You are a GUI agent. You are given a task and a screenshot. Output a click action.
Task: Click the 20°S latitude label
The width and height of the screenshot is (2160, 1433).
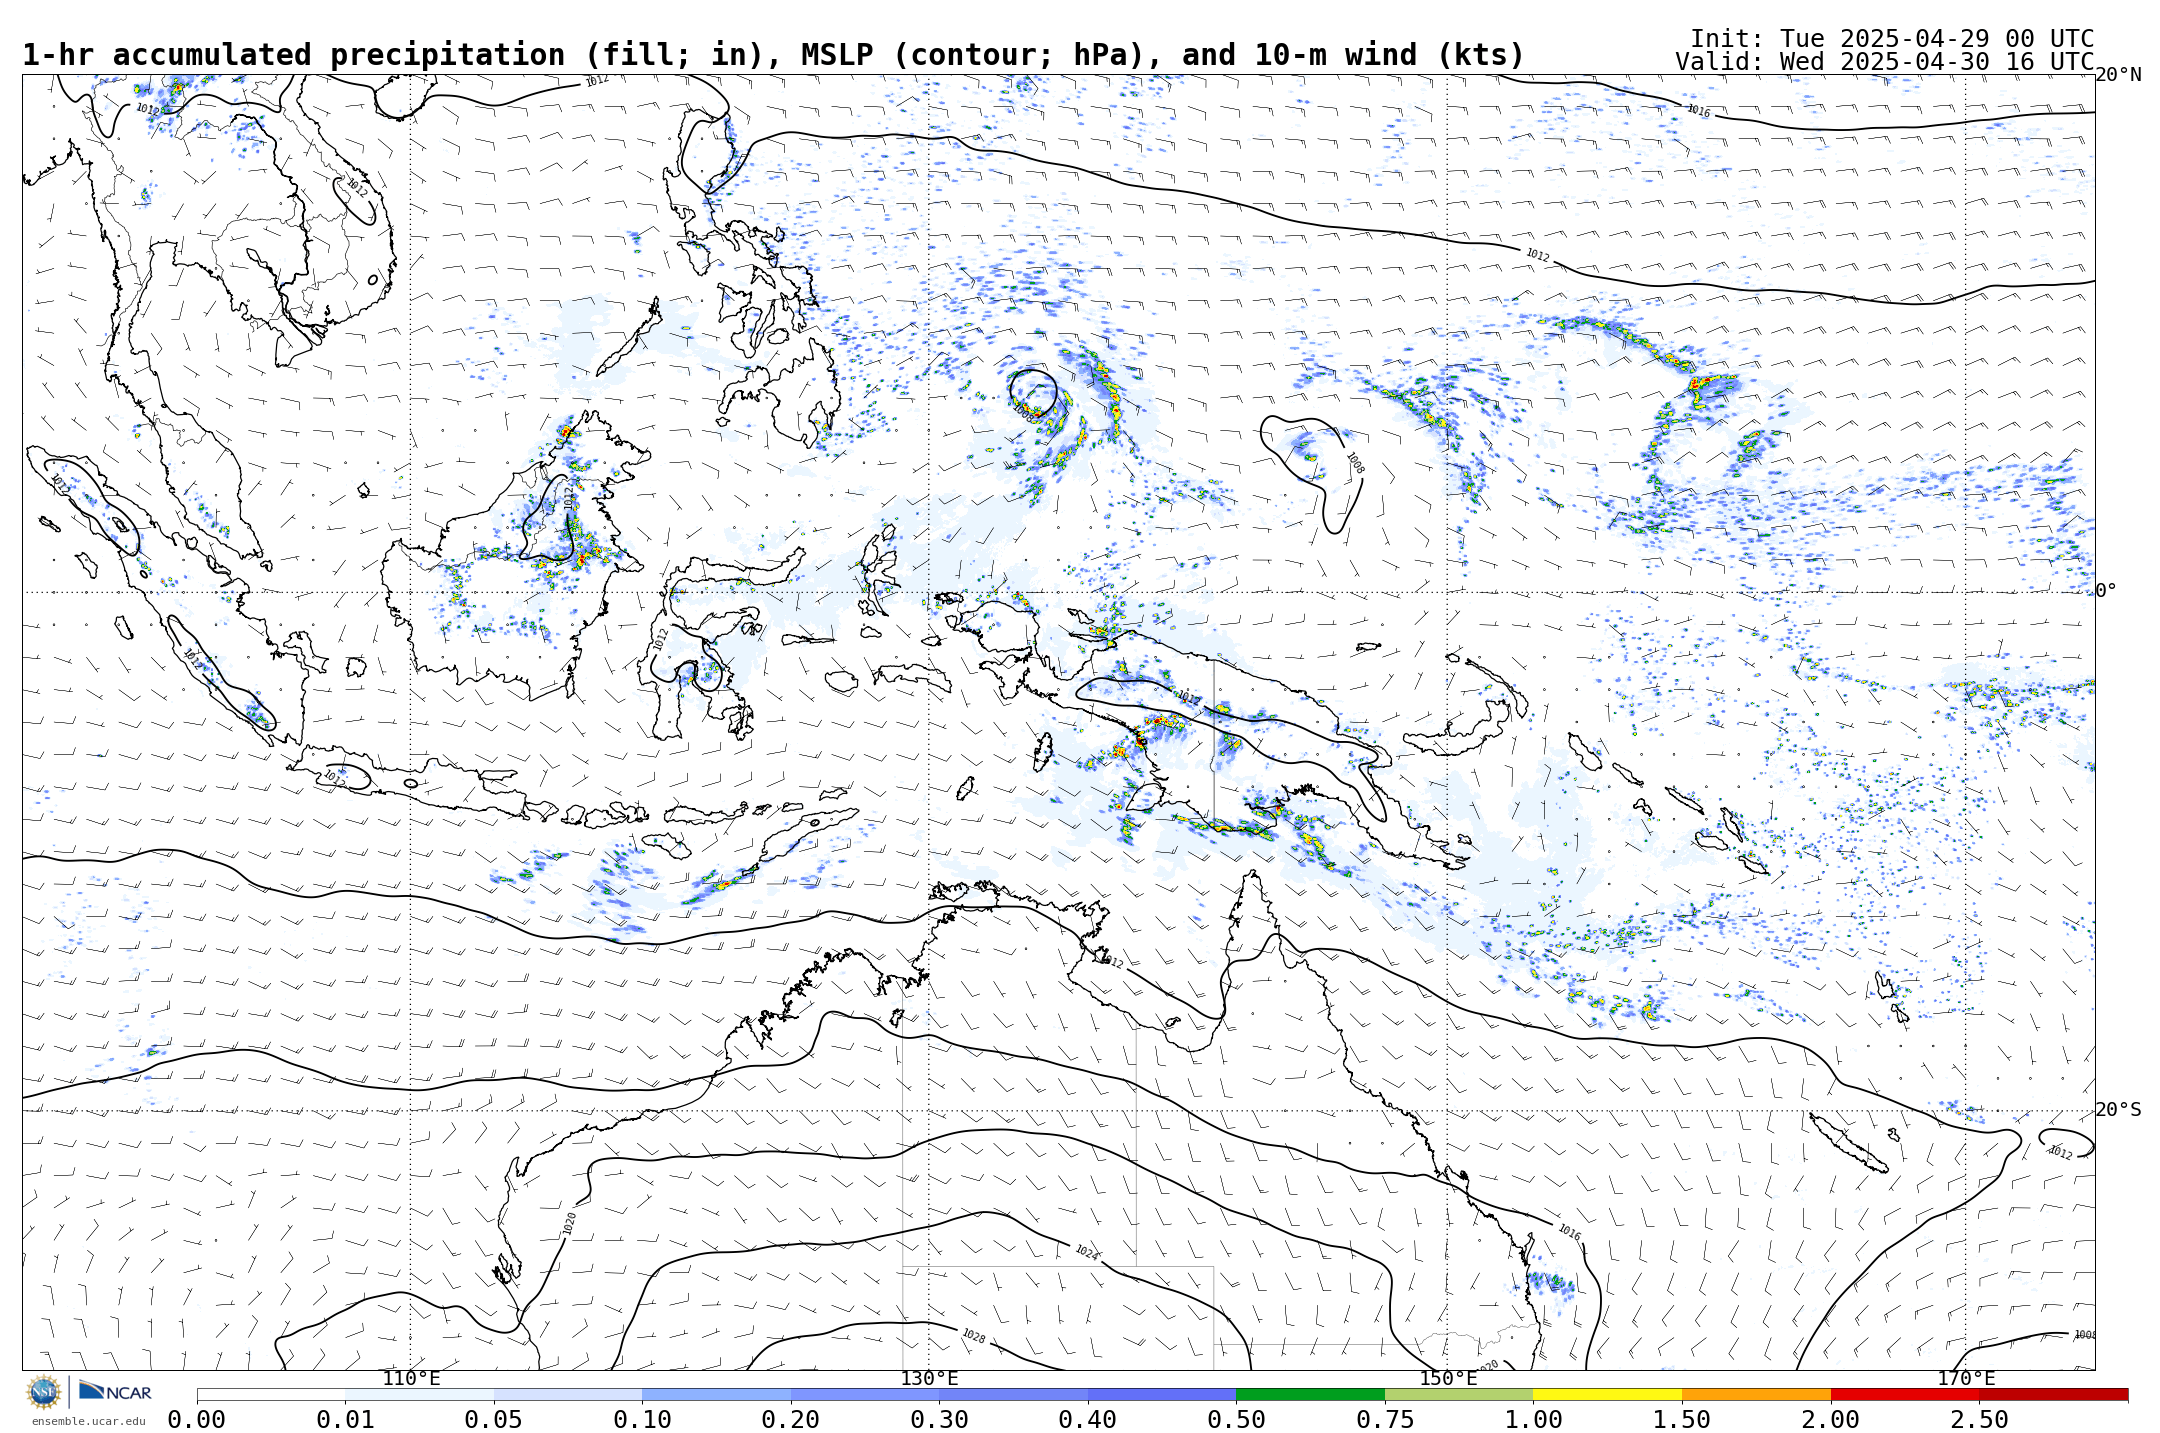coord(2118,1110)
